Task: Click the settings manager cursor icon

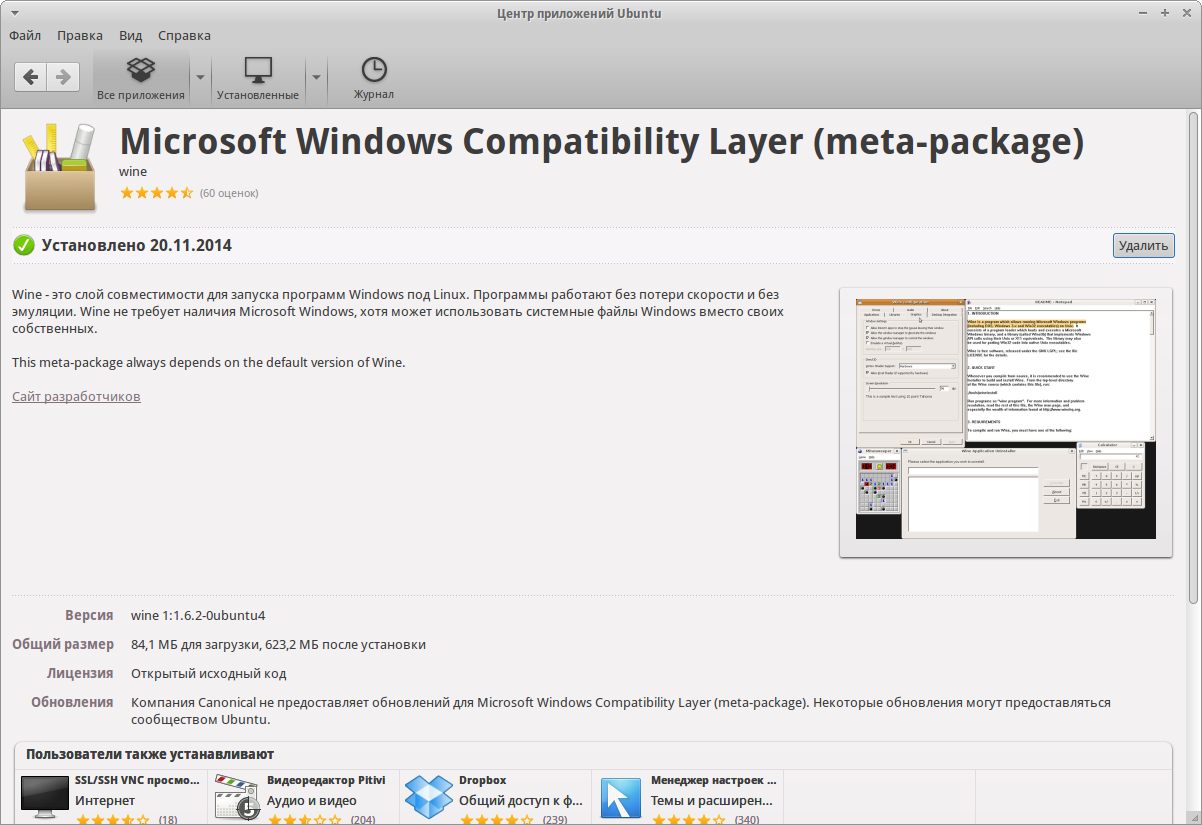Action: point(621,798)
